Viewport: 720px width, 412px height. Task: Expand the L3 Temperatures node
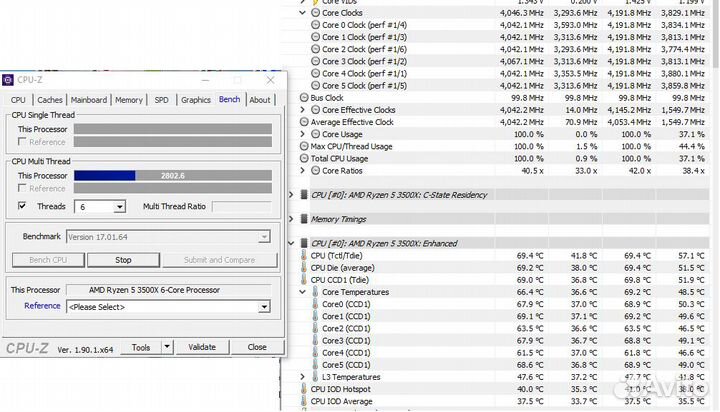coord(302,377)
